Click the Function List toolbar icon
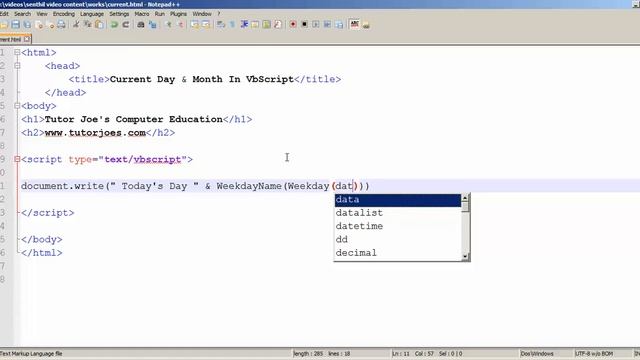The image size is (640, 360). click(278, 24)
